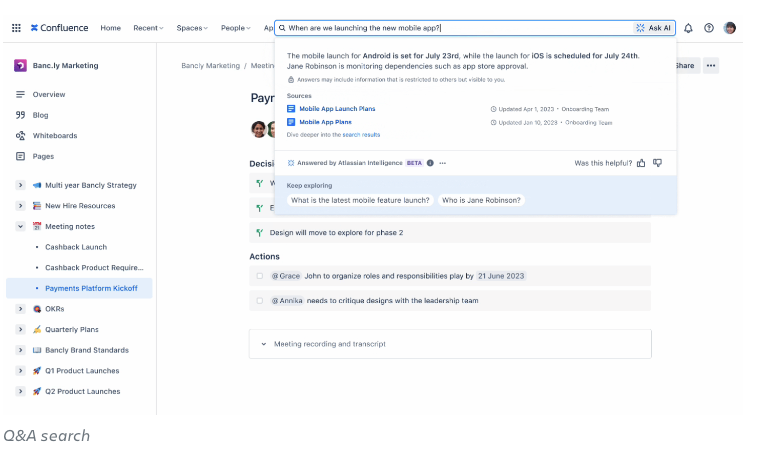Open the app switcher grid icon
Viewport: 775px width, 452px height.
[x=16, y=28]
